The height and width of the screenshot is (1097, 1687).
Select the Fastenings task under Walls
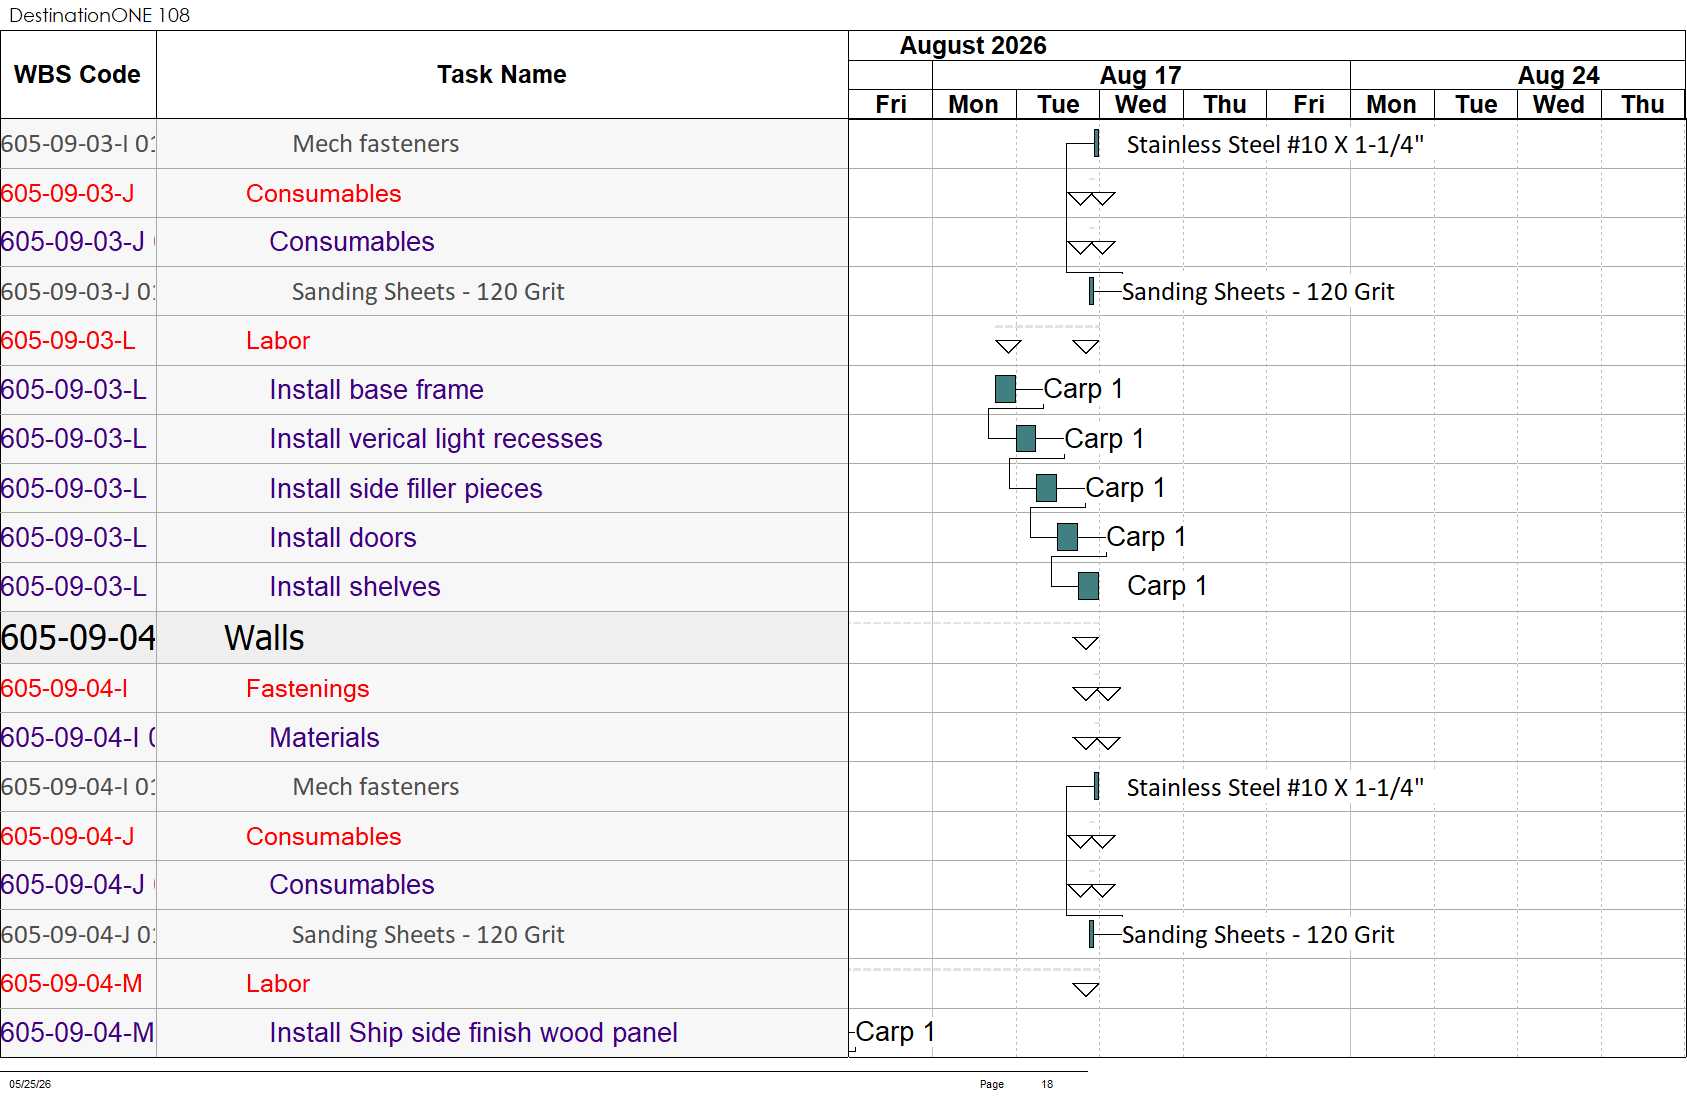click(x=308, y=689)
